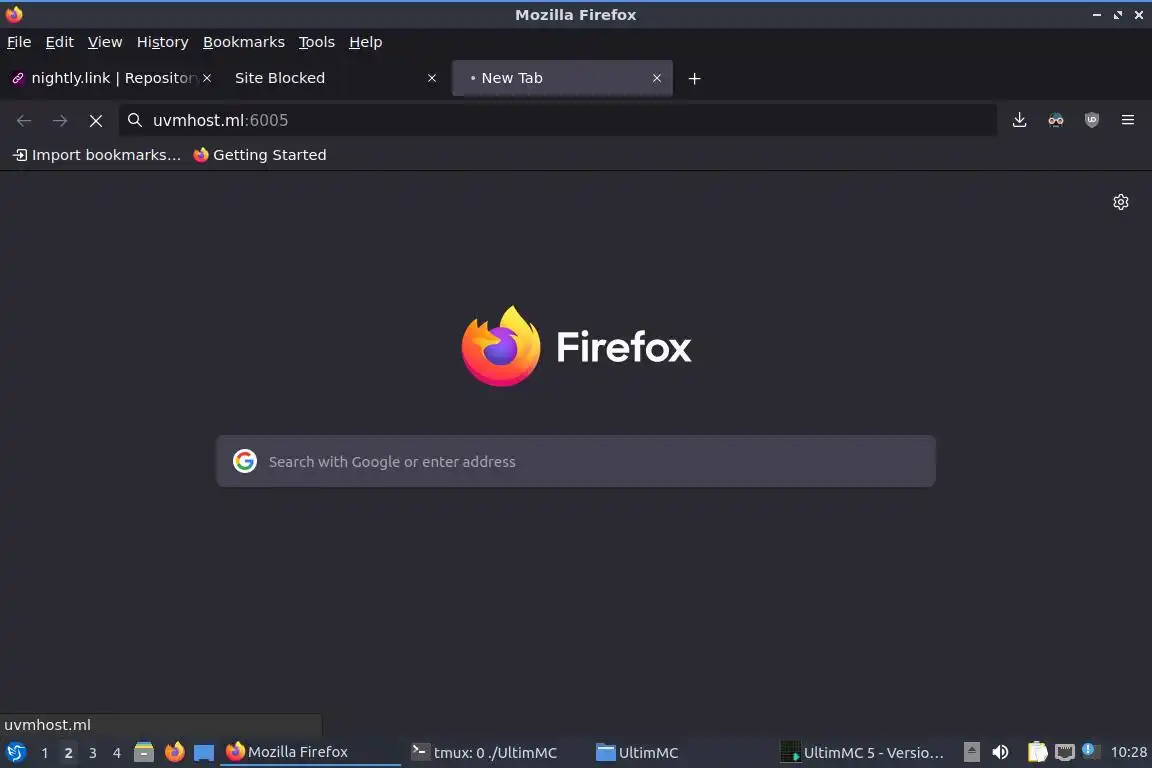This screenshot has width=1152, height=768.
Task: Switch to the UltimMC 5 - Versio... window
Action: (865, 752)
